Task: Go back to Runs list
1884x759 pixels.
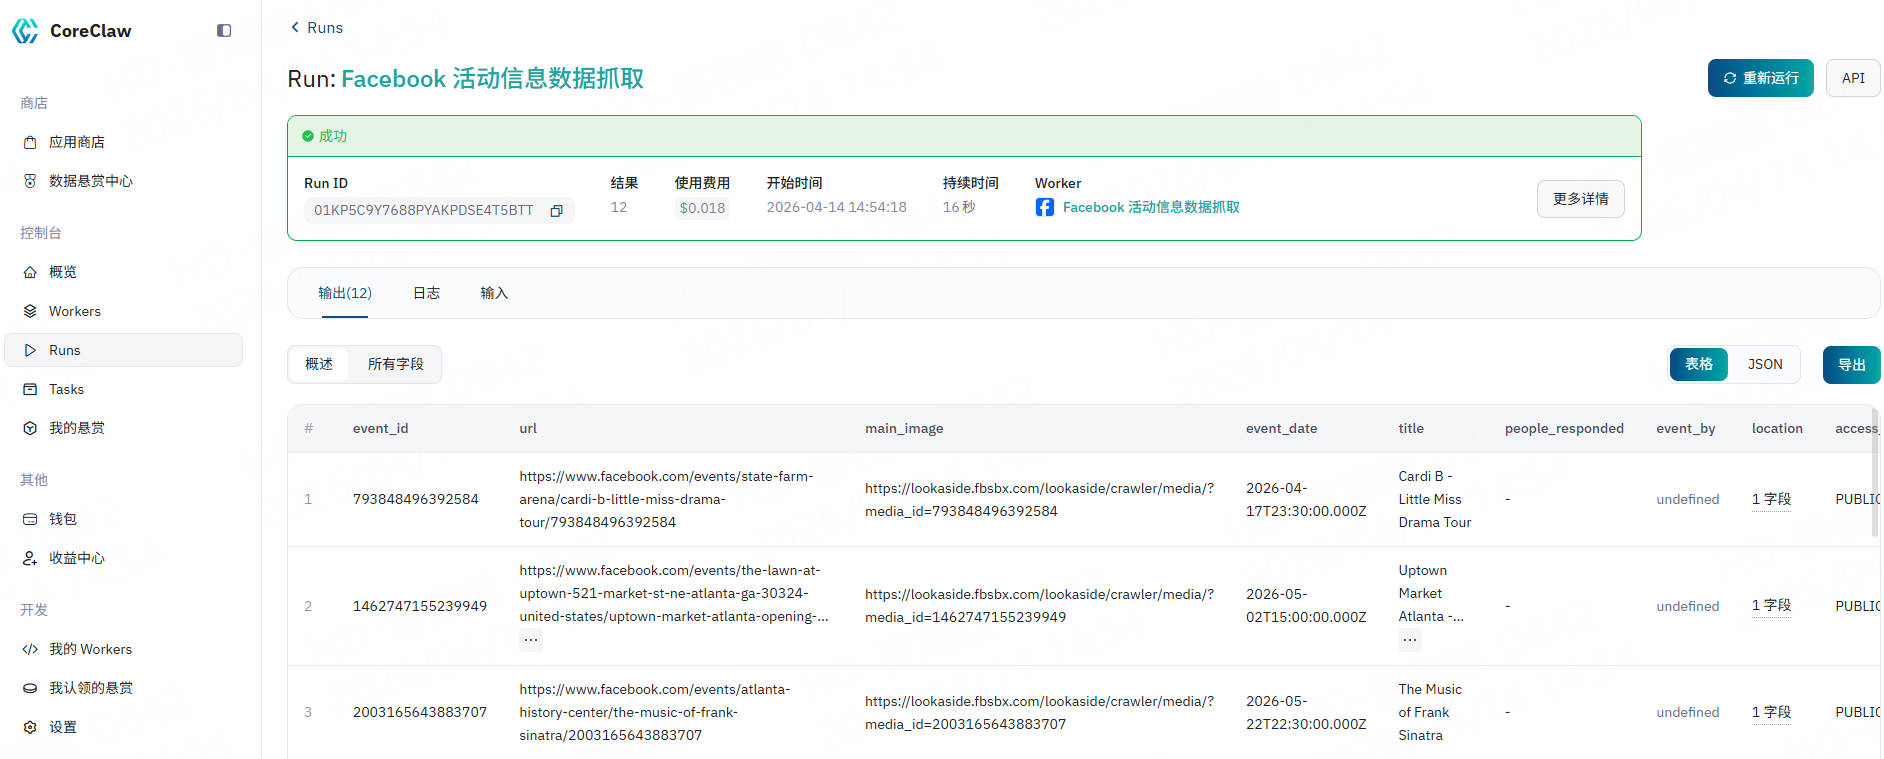Action: pyautogui.click(x=316, y=28)
